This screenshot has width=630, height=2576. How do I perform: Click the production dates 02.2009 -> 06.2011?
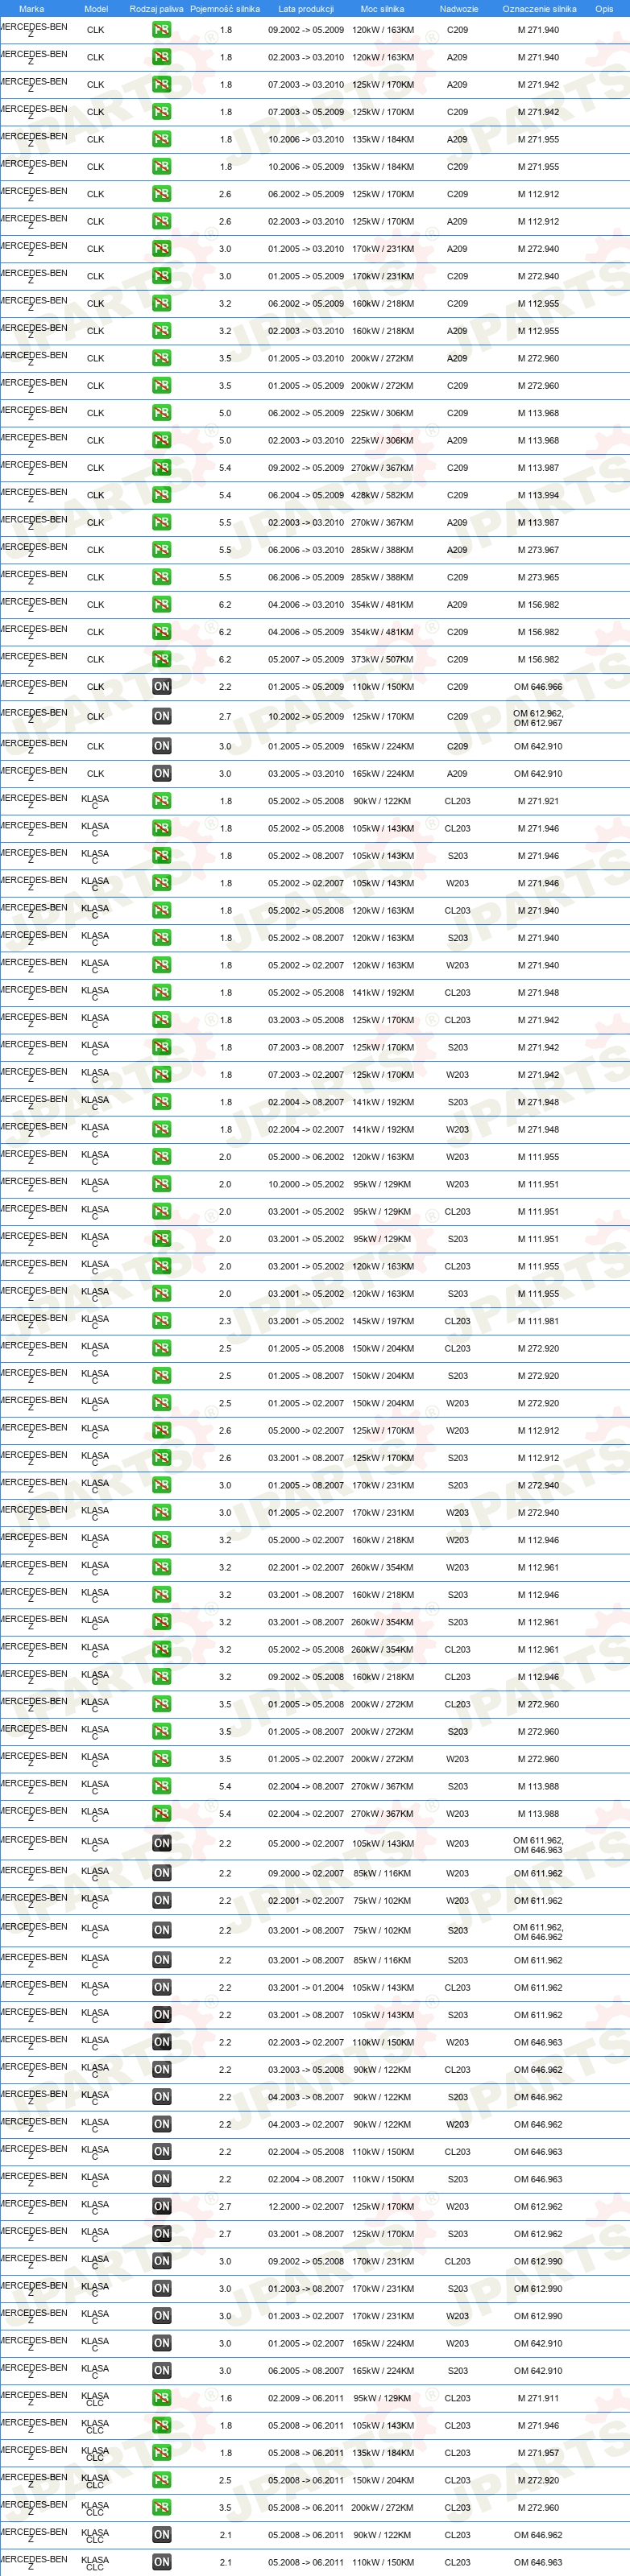(306, 2398)
